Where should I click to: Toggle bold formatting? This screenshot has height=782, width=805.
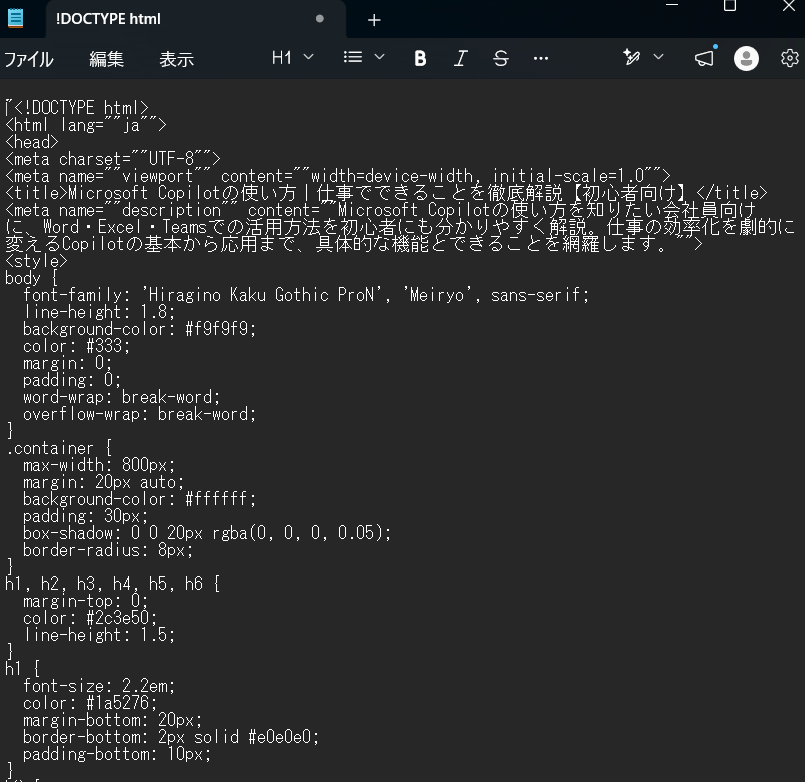tap(420, 59)
